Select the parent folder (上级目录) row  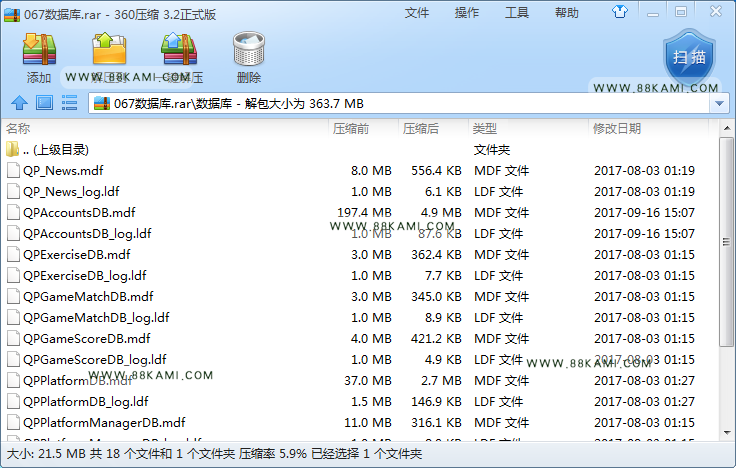360,150
